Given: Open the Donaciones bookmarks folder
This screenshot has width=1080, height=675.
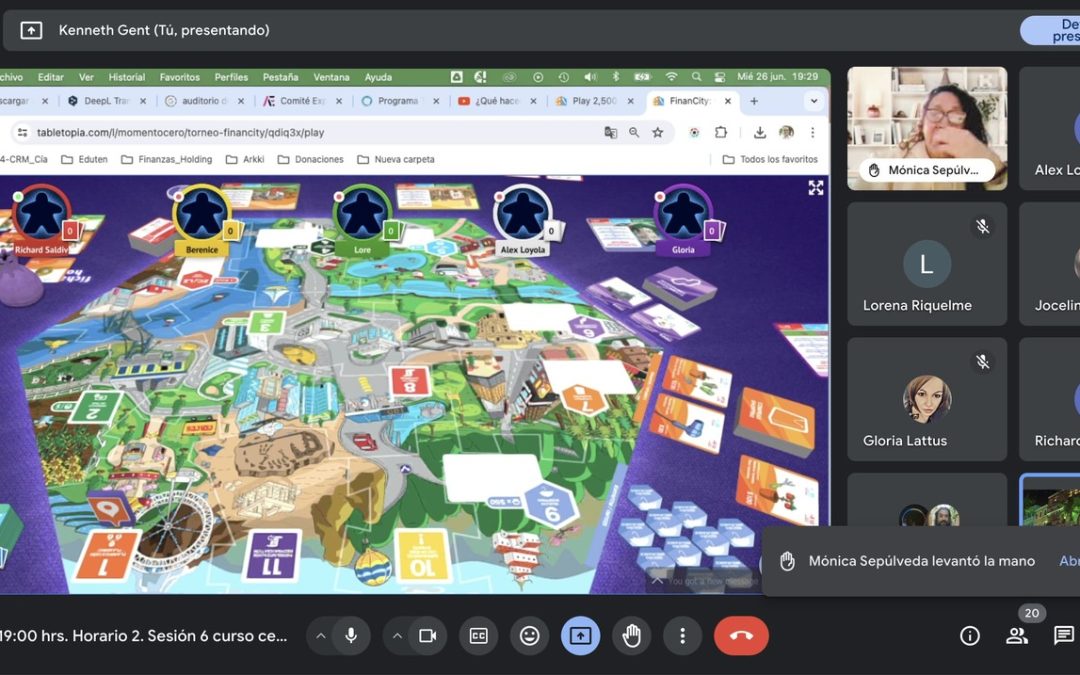Looking at the screenshot, I should pyautogui.click(x=311, y=159).
